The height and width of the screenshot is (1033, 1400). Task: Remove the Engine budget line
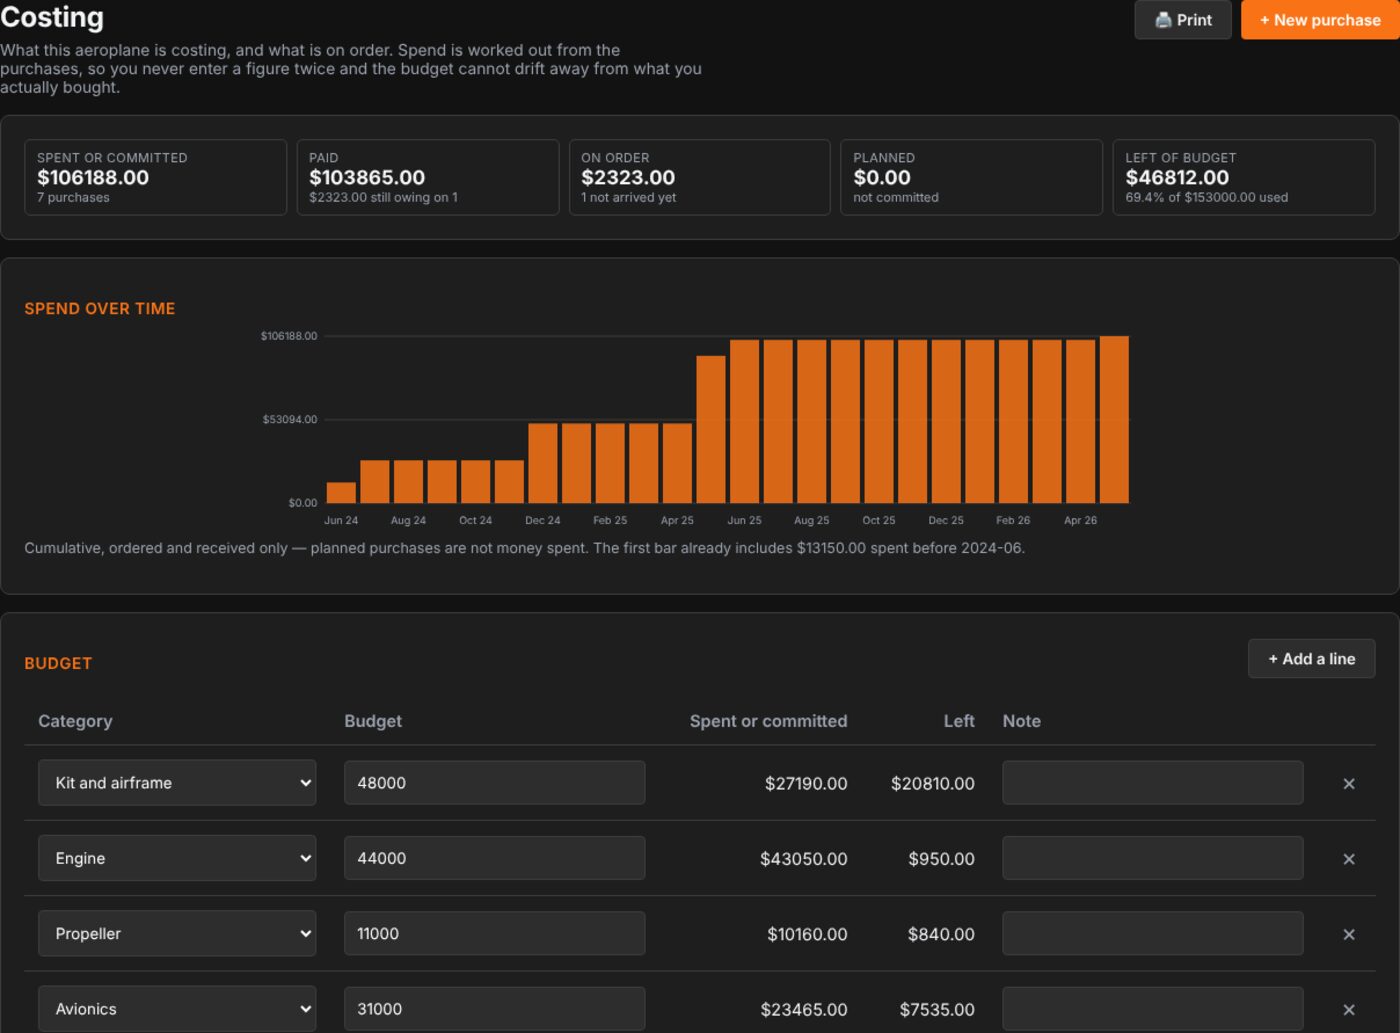1348,859
